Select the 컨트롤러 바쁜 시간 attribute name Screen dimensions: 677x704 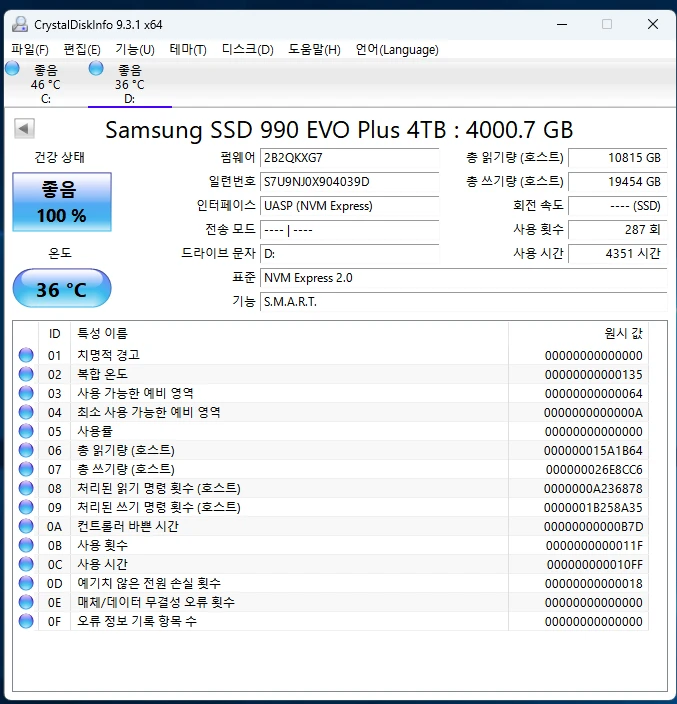(128, 526)
